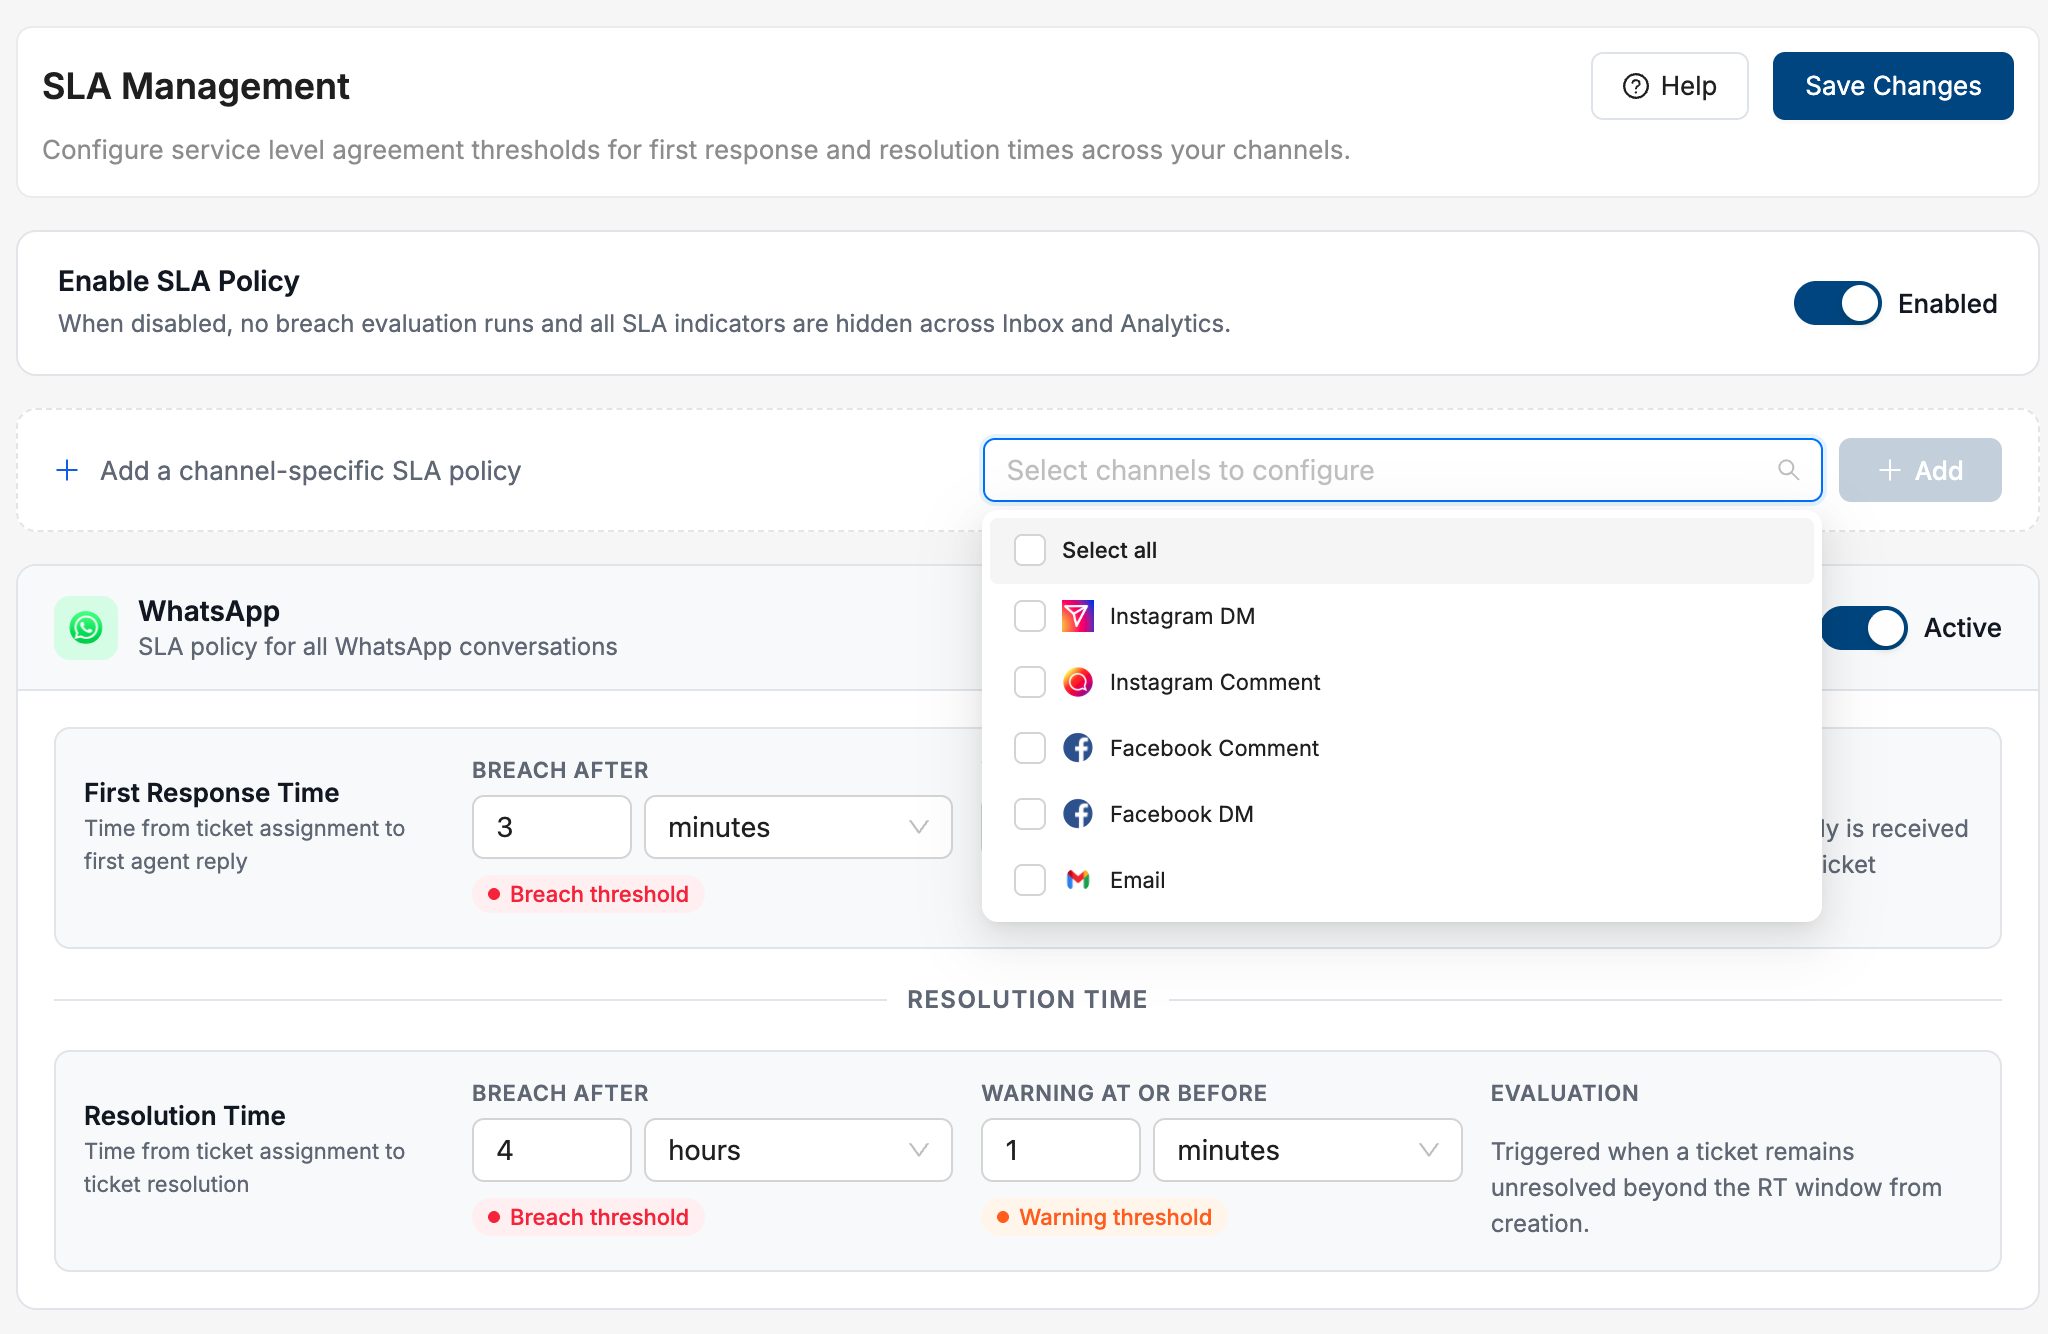Toggle the Enable SLA Policy switch
This screenshot has width=2048, height=1334.
(1837, 303)
